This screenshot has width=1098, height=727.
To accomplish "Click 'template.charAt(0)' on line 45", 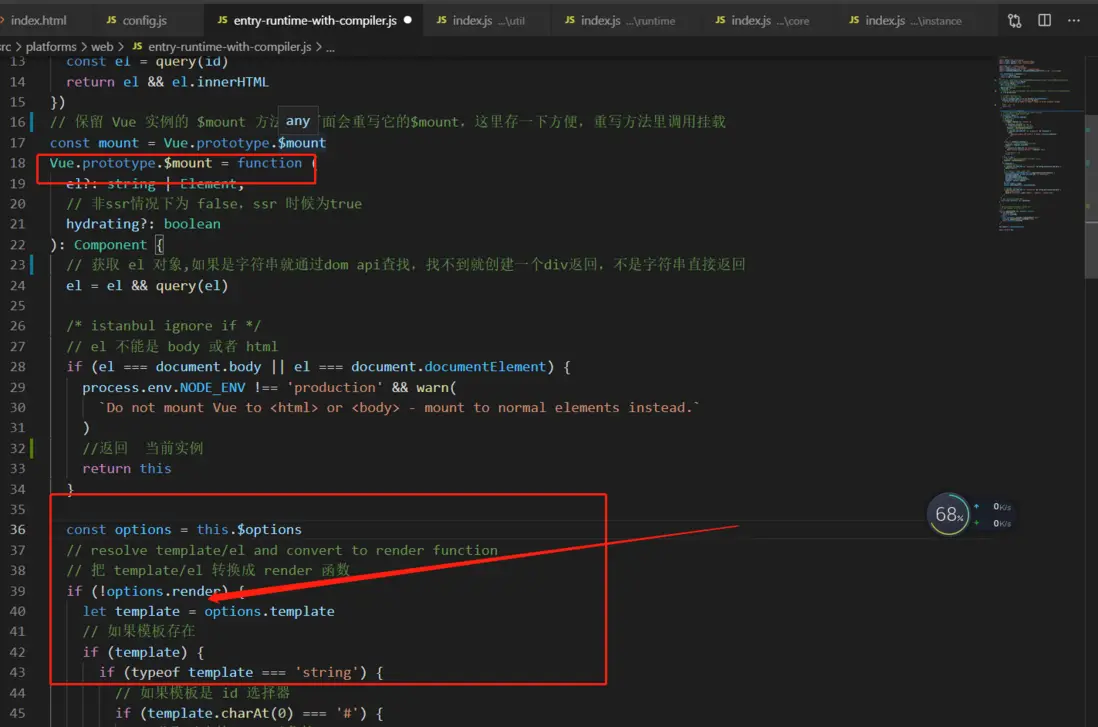I will pyautogui.click(x=220, y=713).
